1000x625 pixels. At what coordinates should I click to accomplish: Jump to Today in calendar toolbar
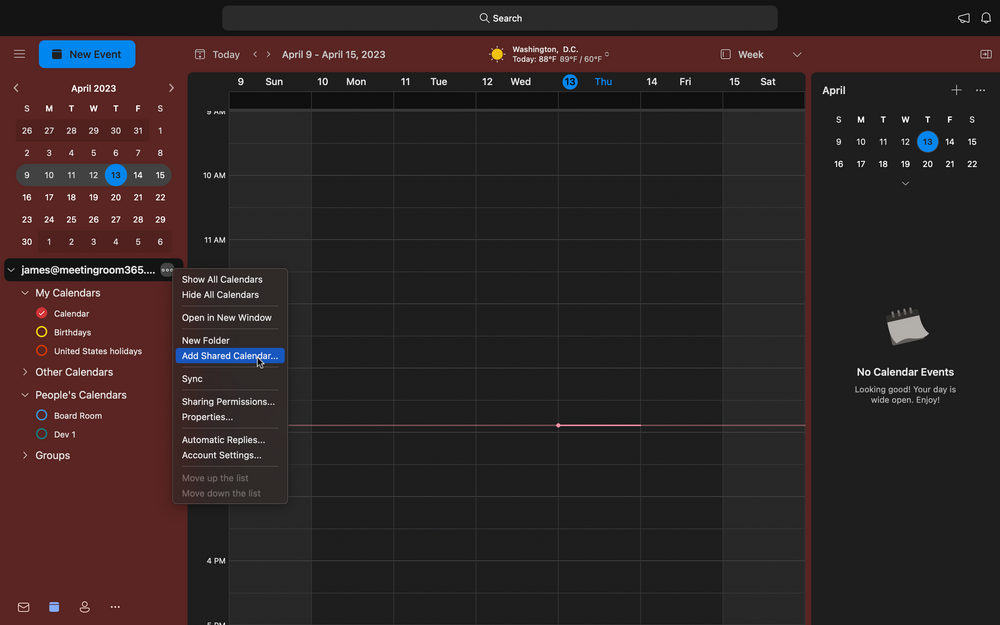coord(217,54)
